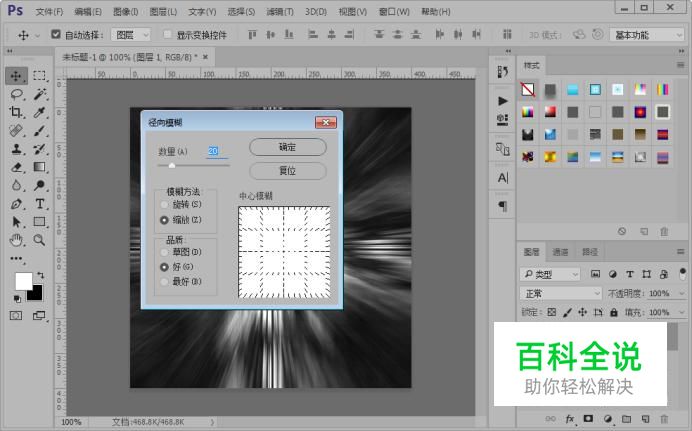The width and height of the screenshot is (692, 431).
Task: Select the Rectangular Marquee tool
Action: pyautogui.click(x=39, y=76)
